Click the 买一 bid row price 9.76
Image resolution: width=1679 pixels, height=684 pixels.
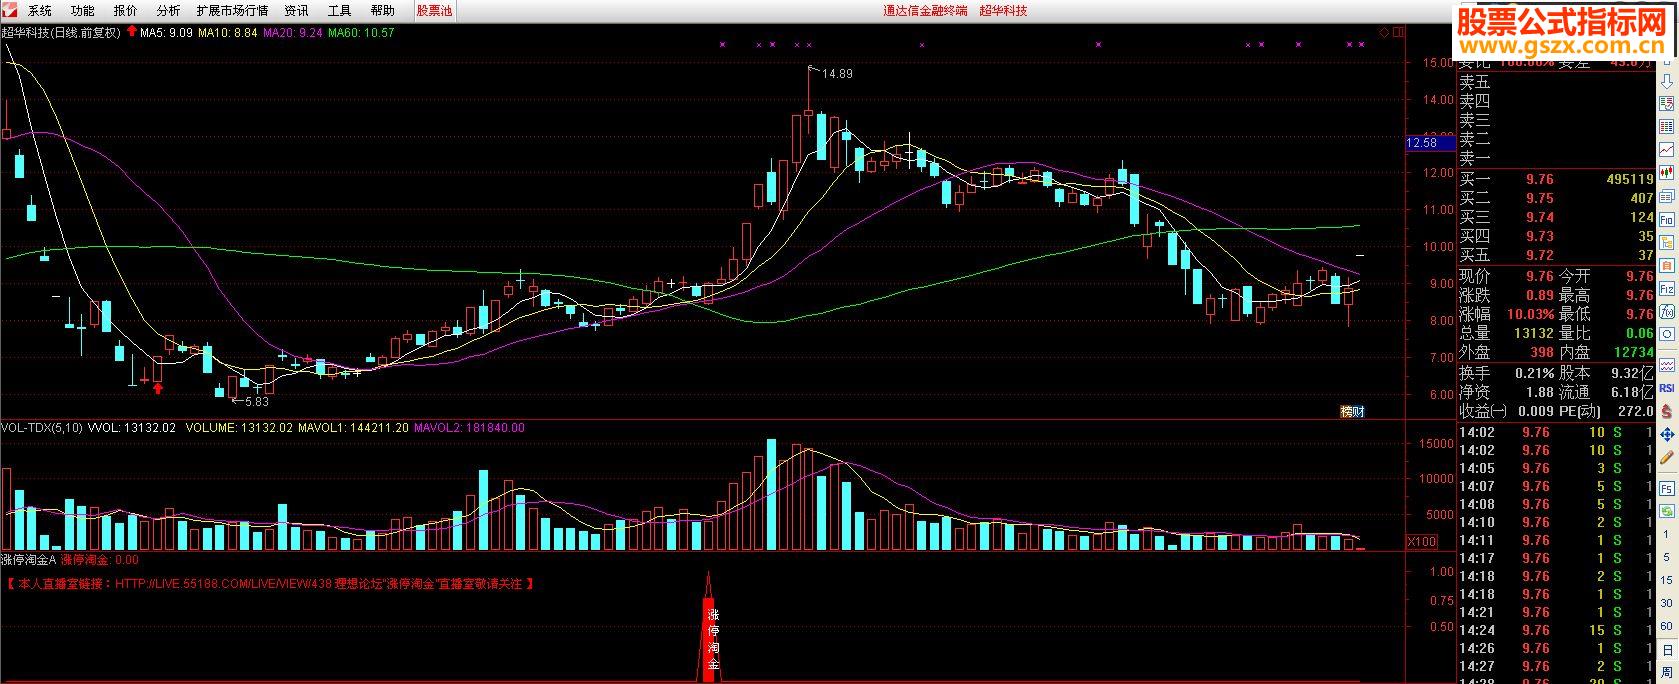1540,180
